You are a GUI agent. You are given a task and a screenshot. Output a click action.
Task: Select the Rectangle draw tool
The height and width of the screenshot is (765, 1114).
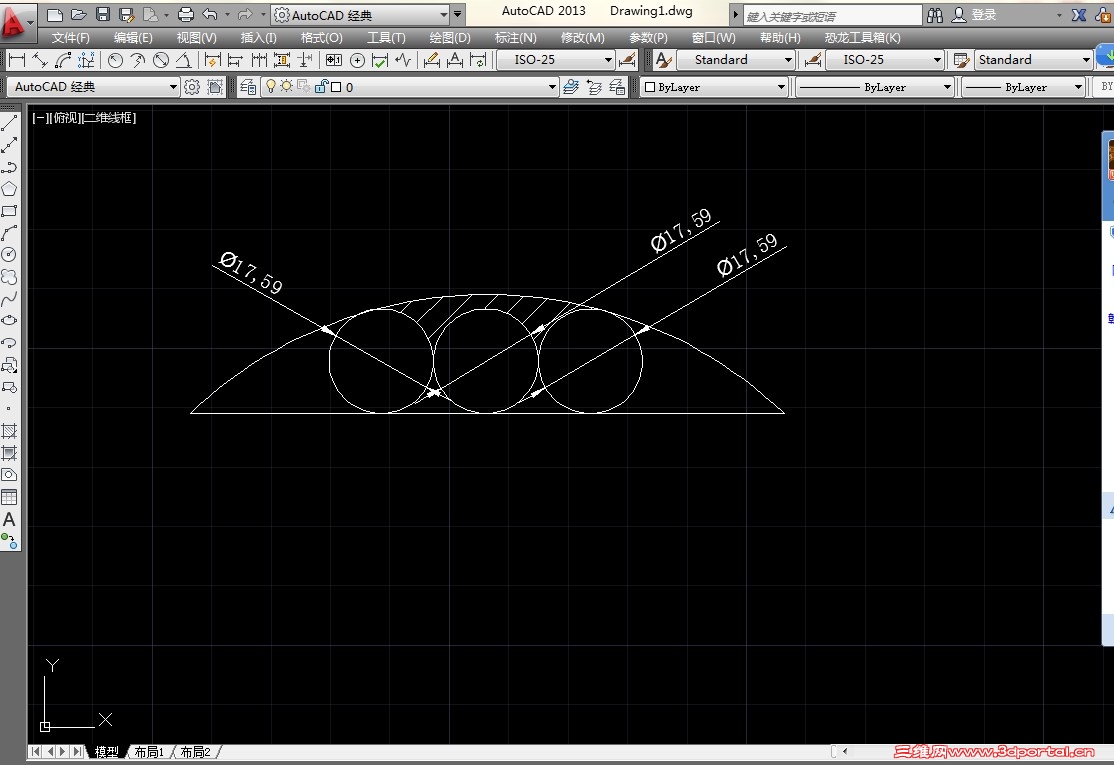tap(9, 211)
